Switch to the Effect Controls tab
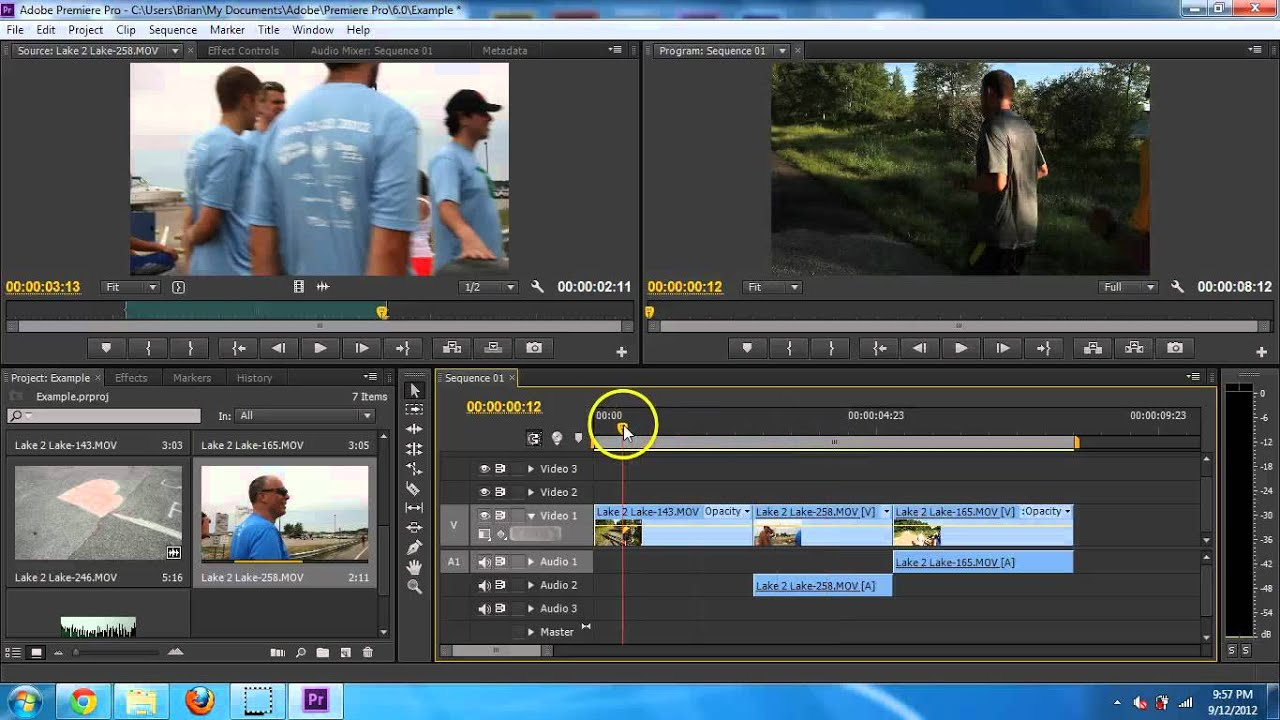 tap(243, 51)
